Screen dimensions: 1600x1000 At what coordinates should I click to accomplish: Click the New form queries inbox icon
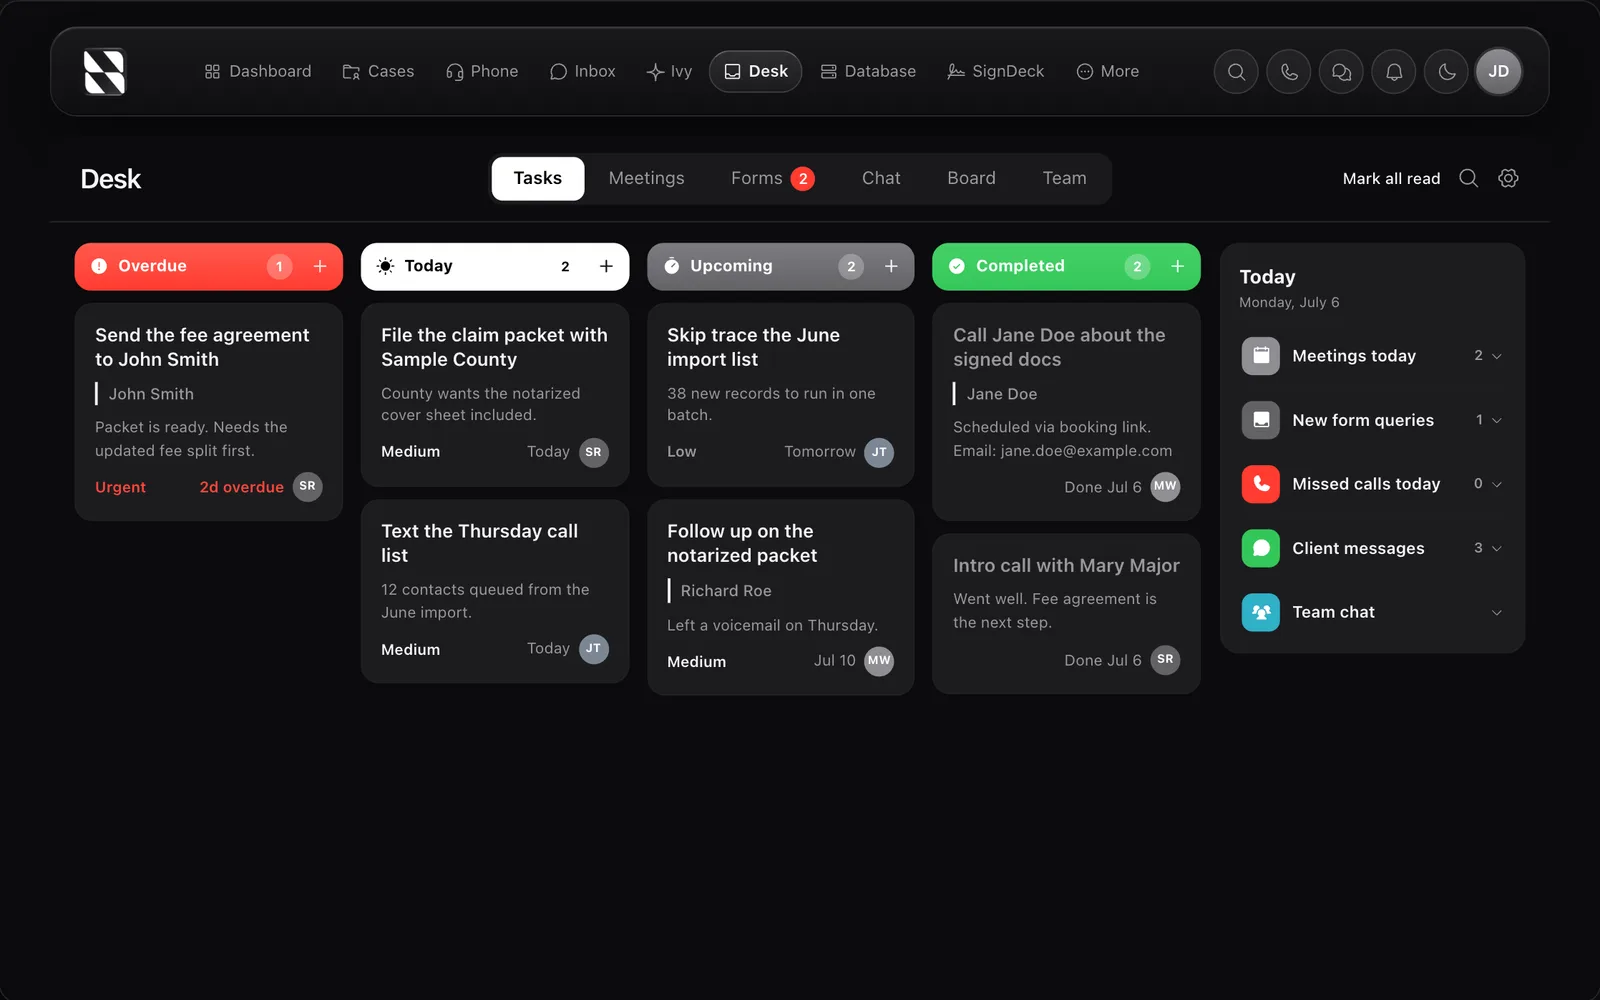(x=1261, y=420)
